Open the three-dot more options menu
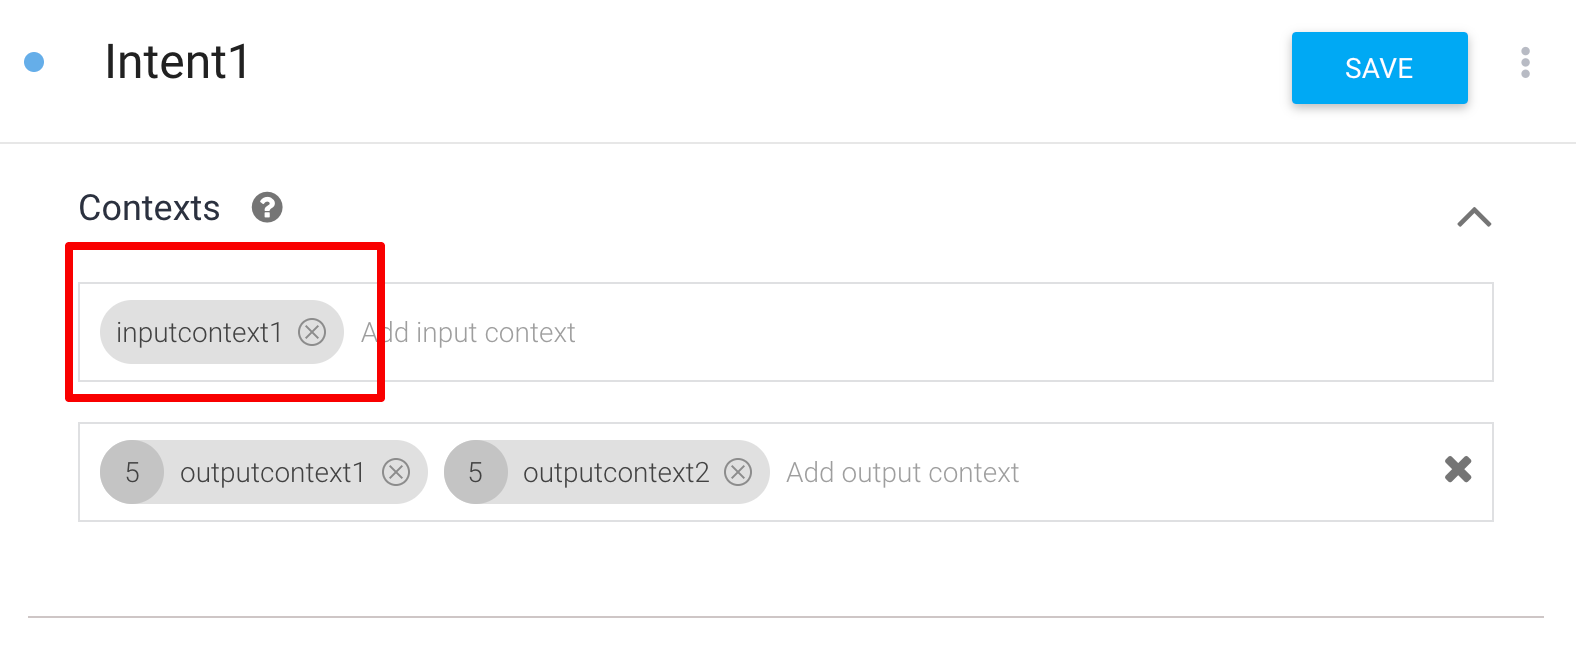The width and height of the screenshot is (1576, 652). click(1525, 62)
